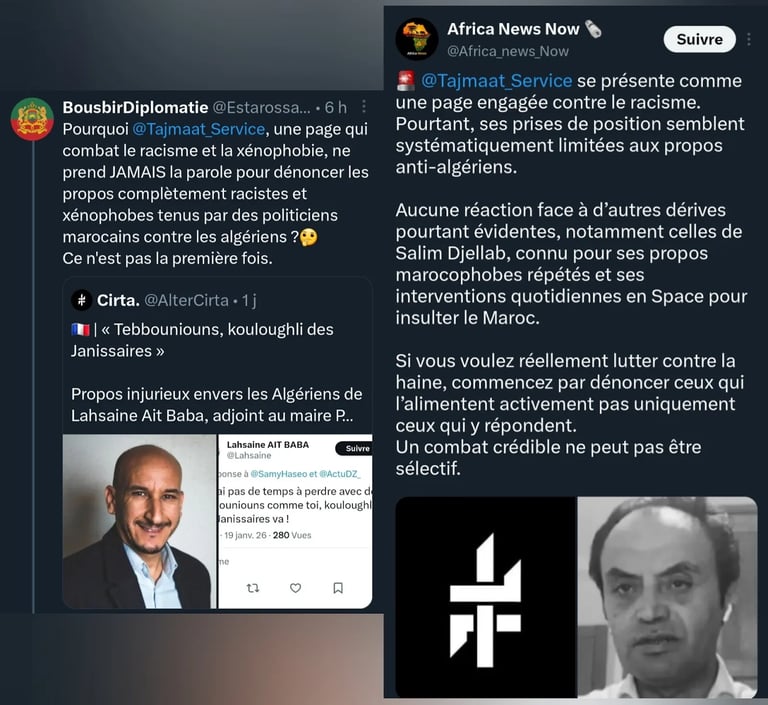Open the BousbirDiplomatie display name
Screen dimensions: 768x705
tap(135, 107)
